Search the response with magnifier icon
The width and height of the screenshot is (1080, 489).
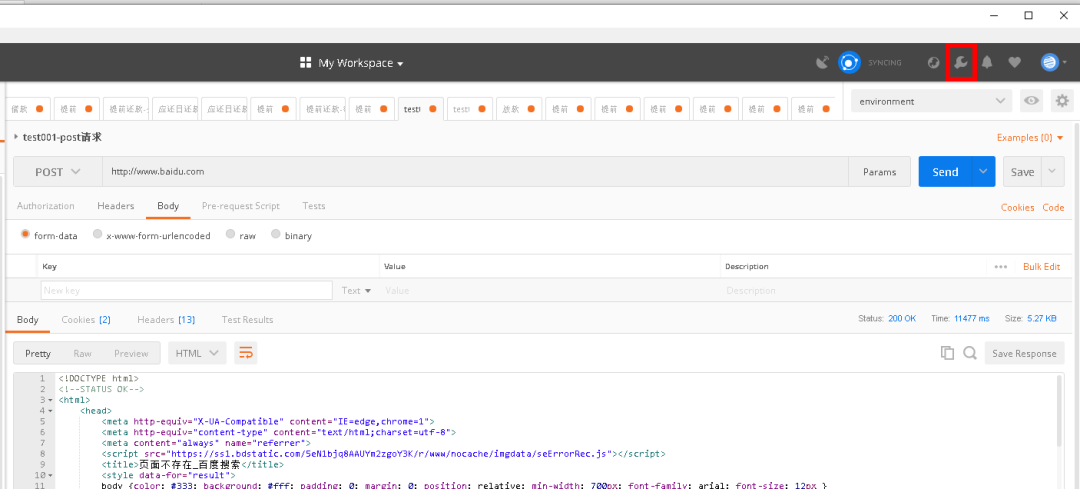point(970,353)
